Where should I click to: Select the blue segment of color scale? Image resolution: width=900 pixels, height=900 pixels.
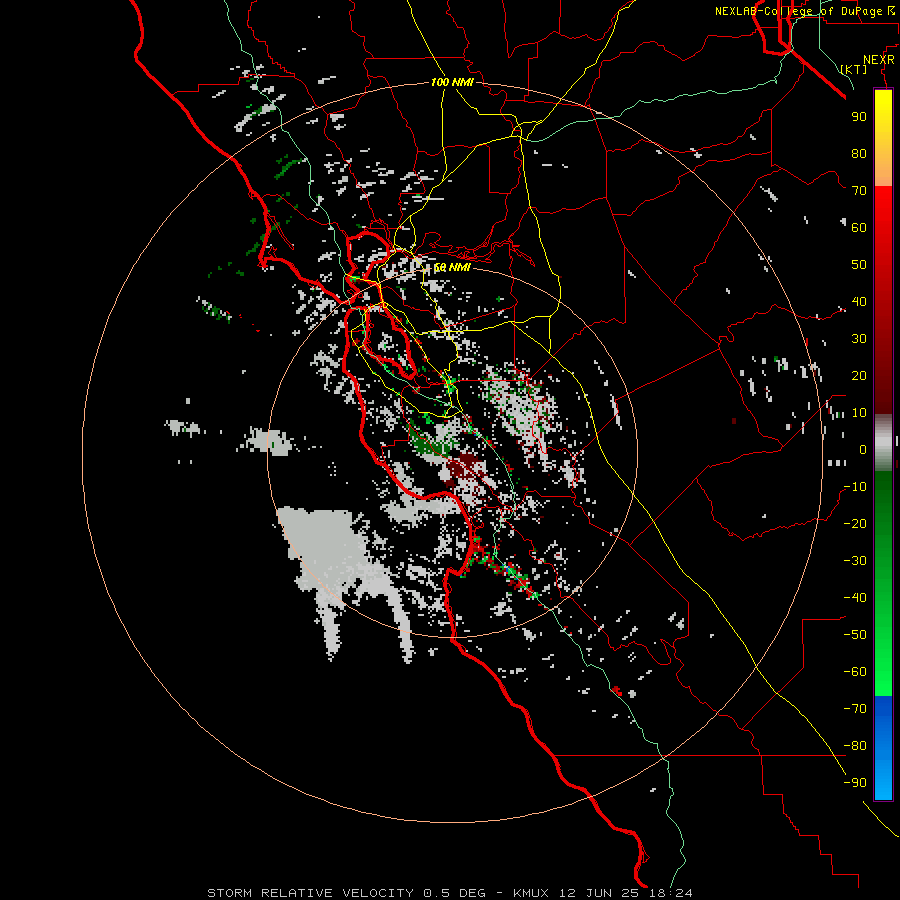click(x=883, y=747)
